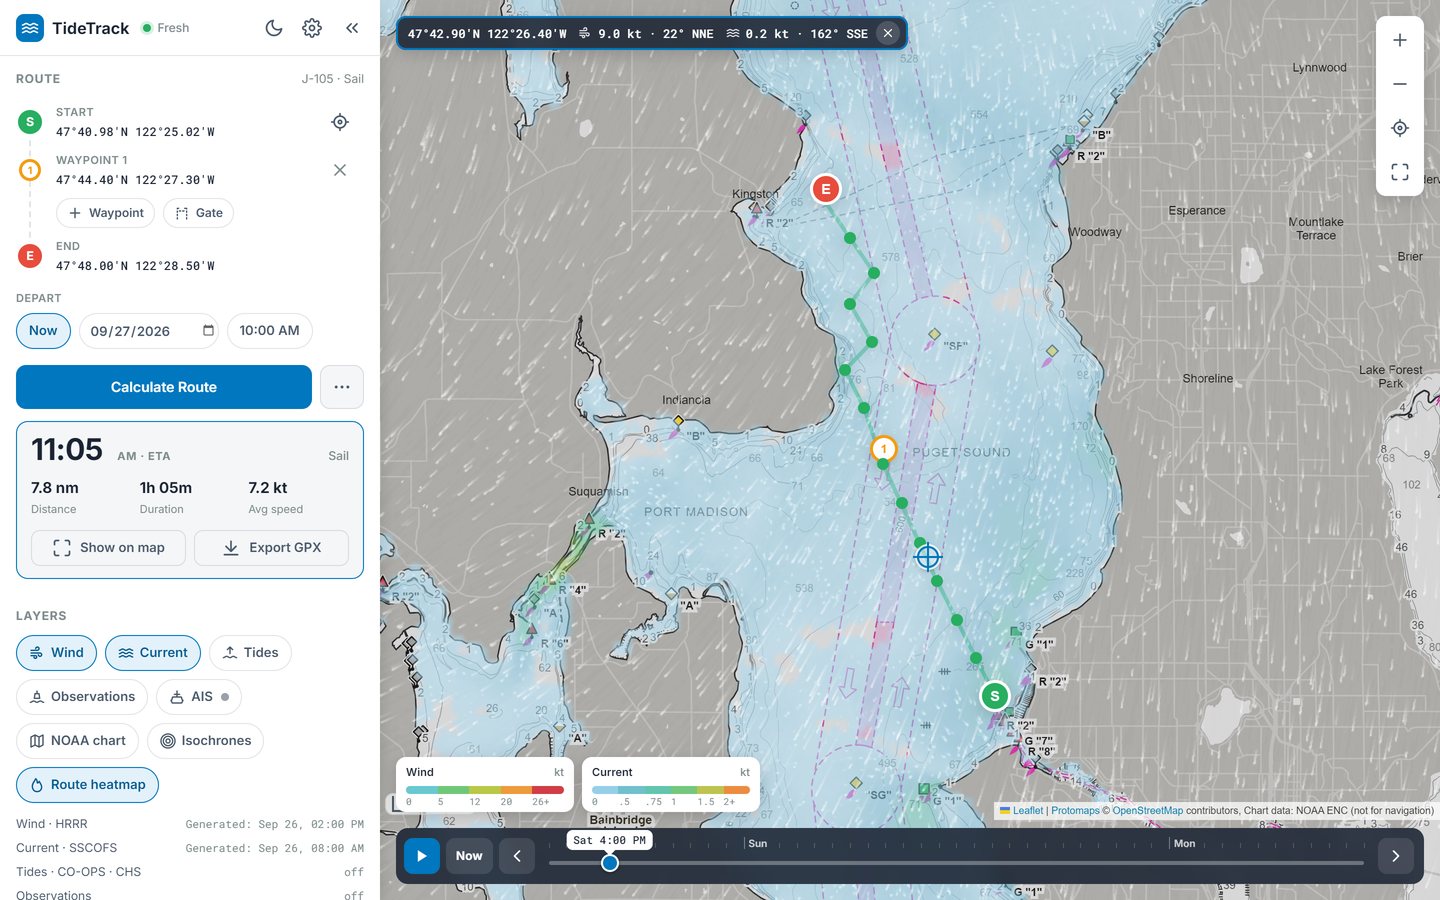
Task: Click the 7.2 kt average speed
Action: [268, 488]
